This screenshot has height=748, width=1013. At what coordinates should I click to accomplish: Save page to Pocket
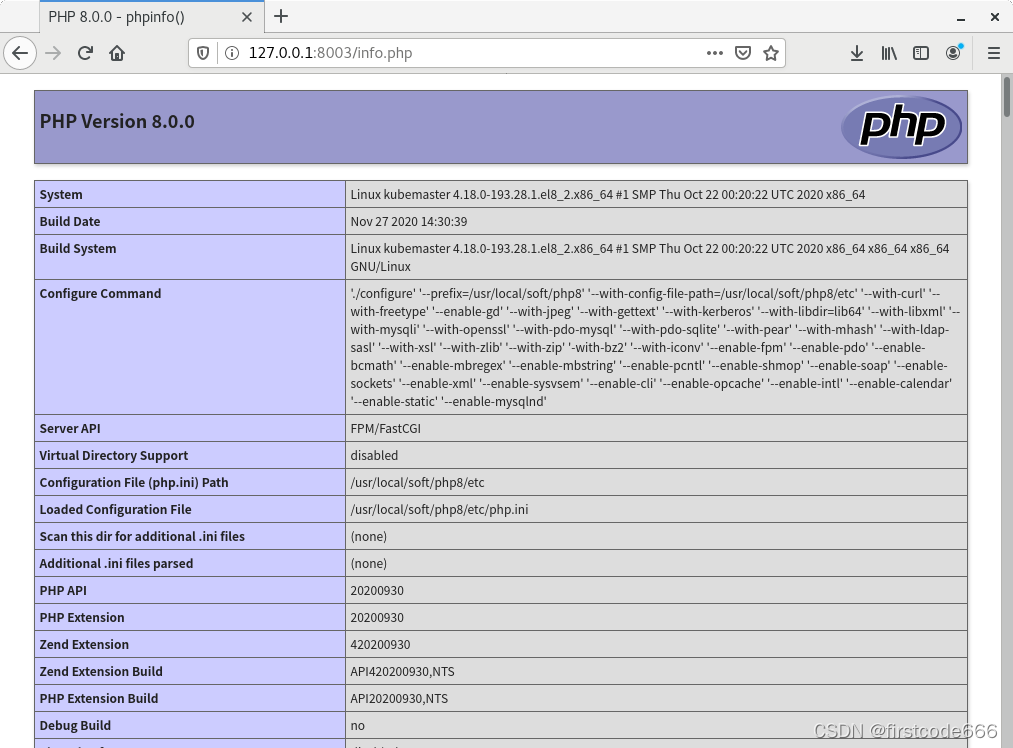[x=743, y=53]
